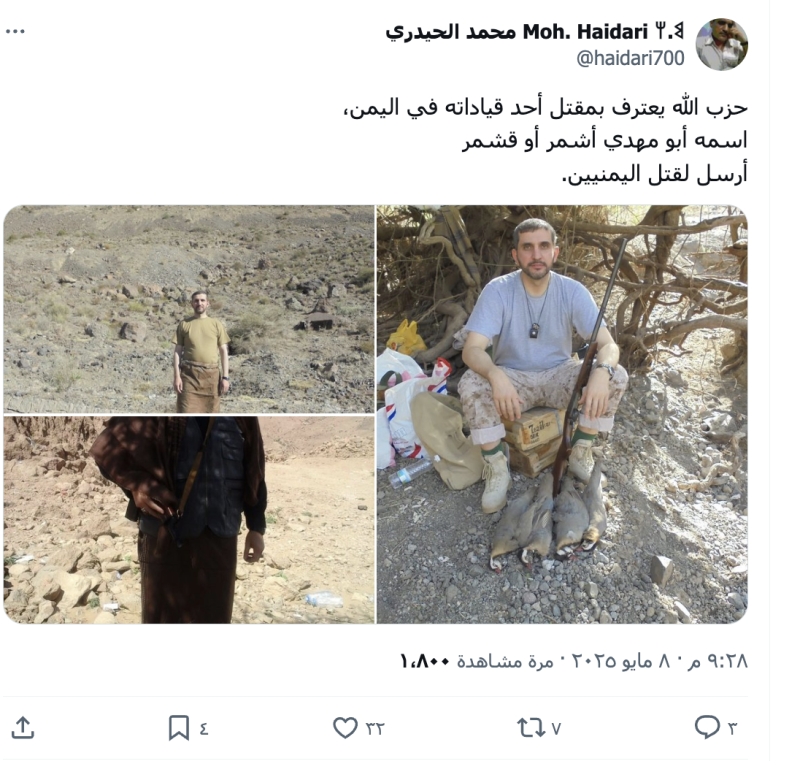Click the share upload arrow icon
Viewport: 800px width, 761px height.
22,727
